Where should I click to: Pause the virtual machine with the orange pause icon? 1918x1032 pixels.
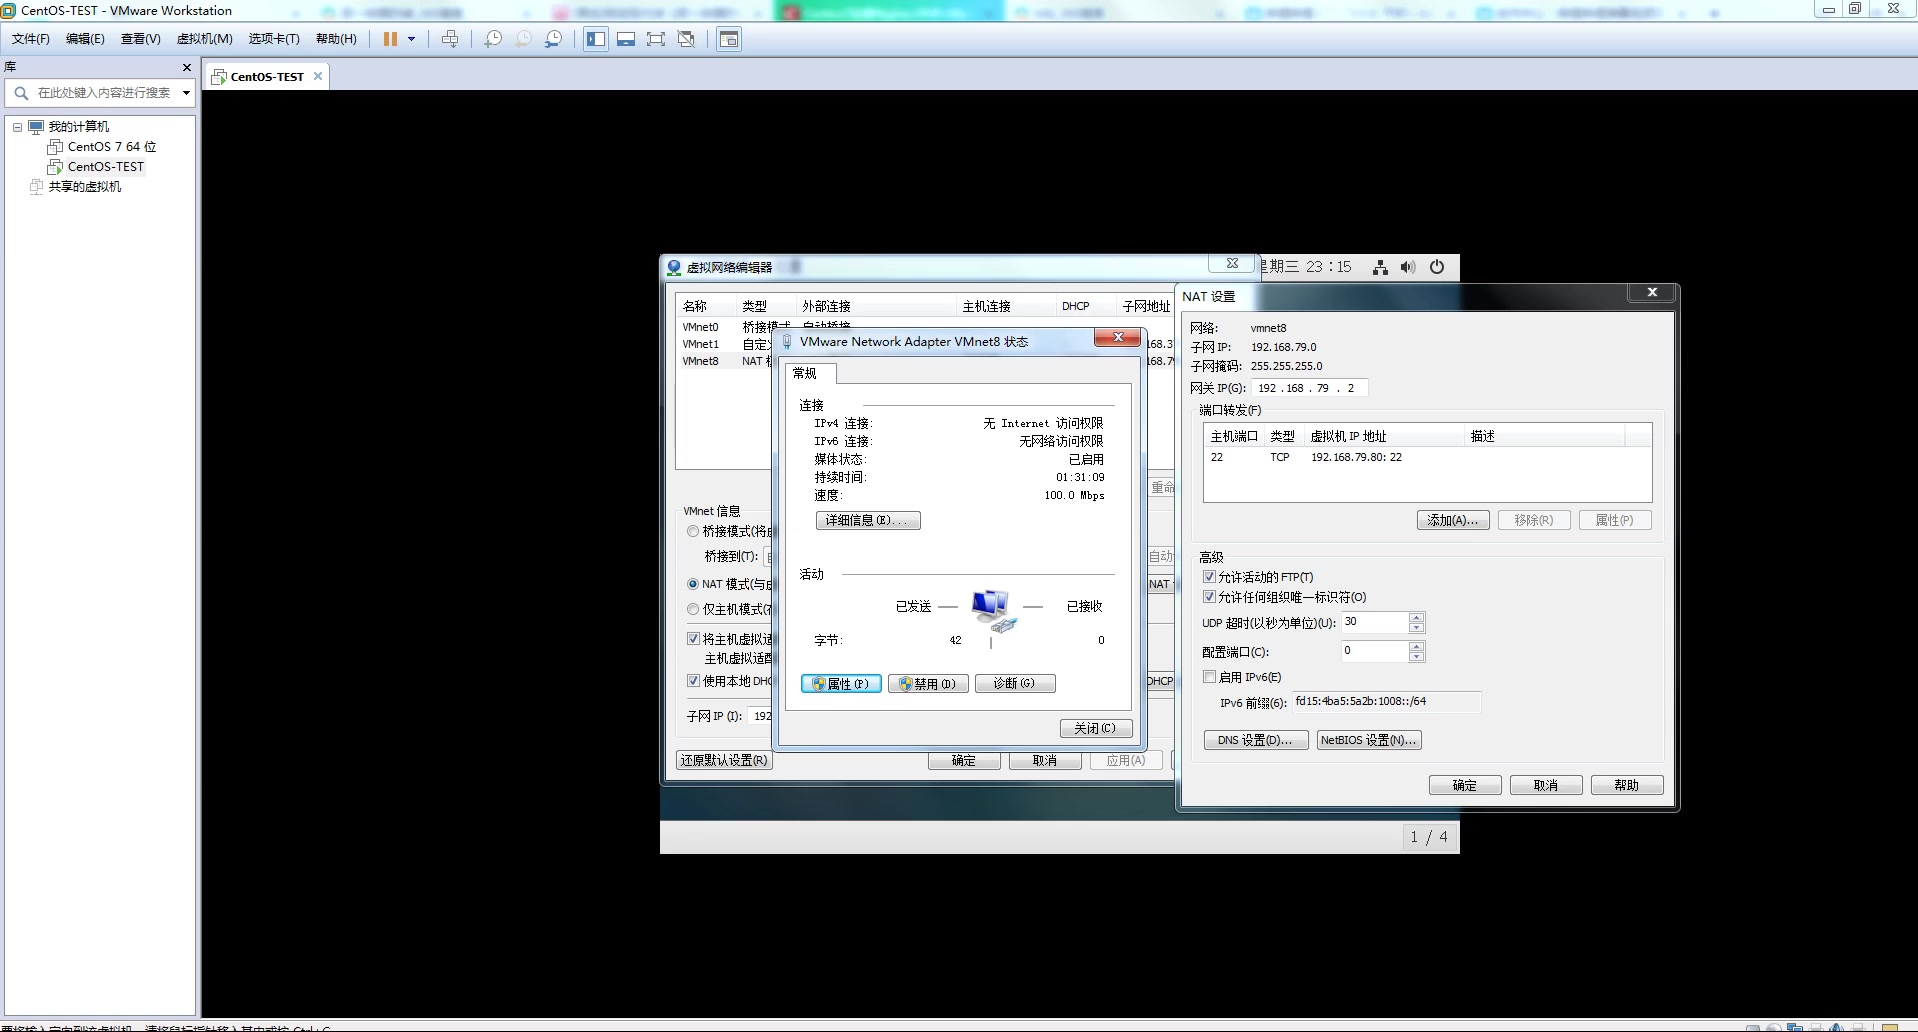click(390, 39)
